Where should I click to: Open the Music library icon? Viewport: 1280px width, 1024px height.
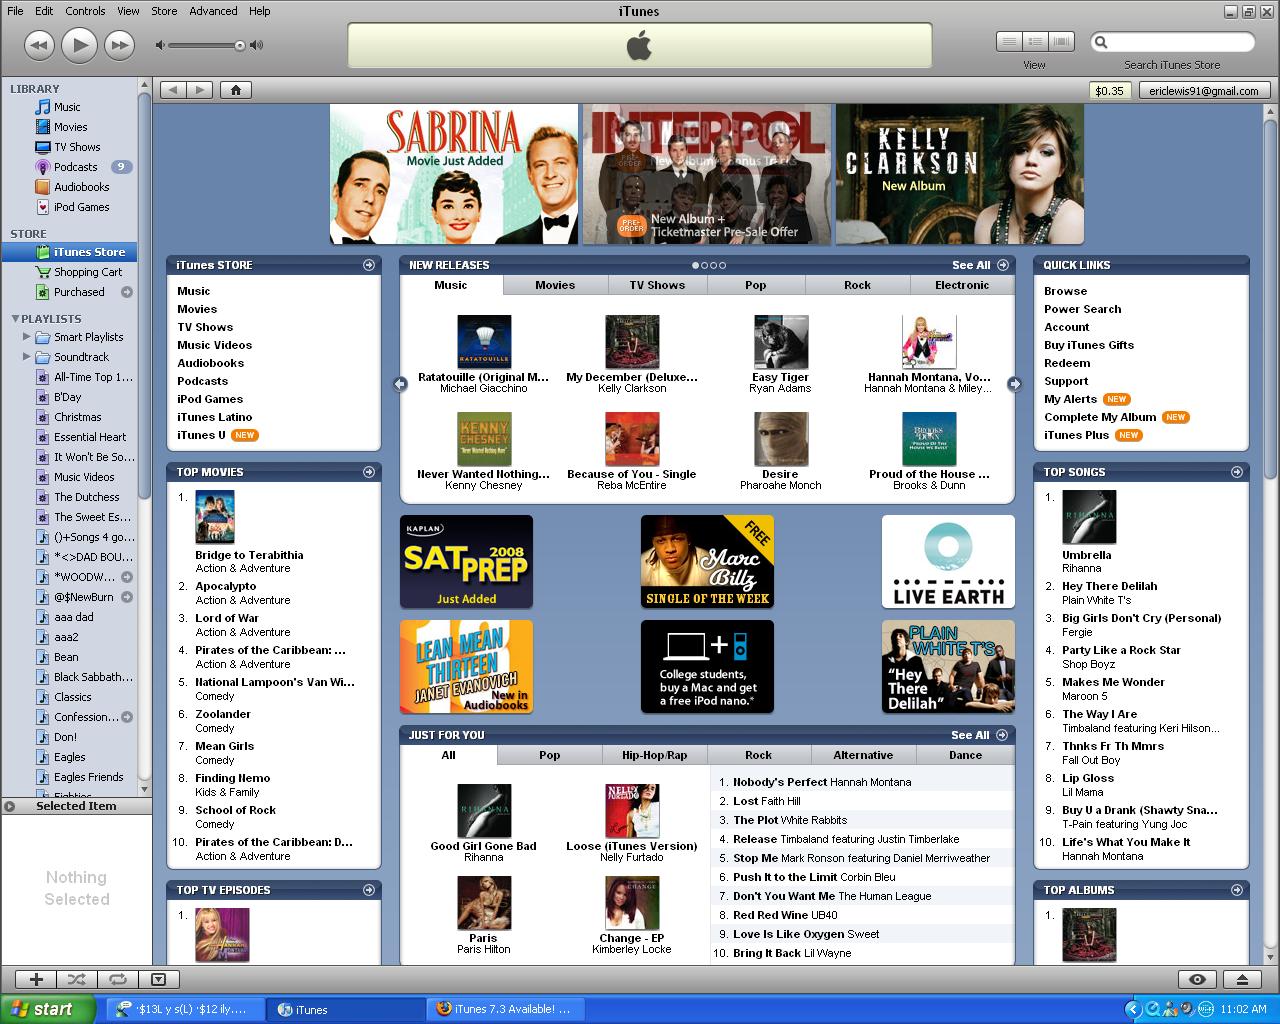[x=43, y=107]
